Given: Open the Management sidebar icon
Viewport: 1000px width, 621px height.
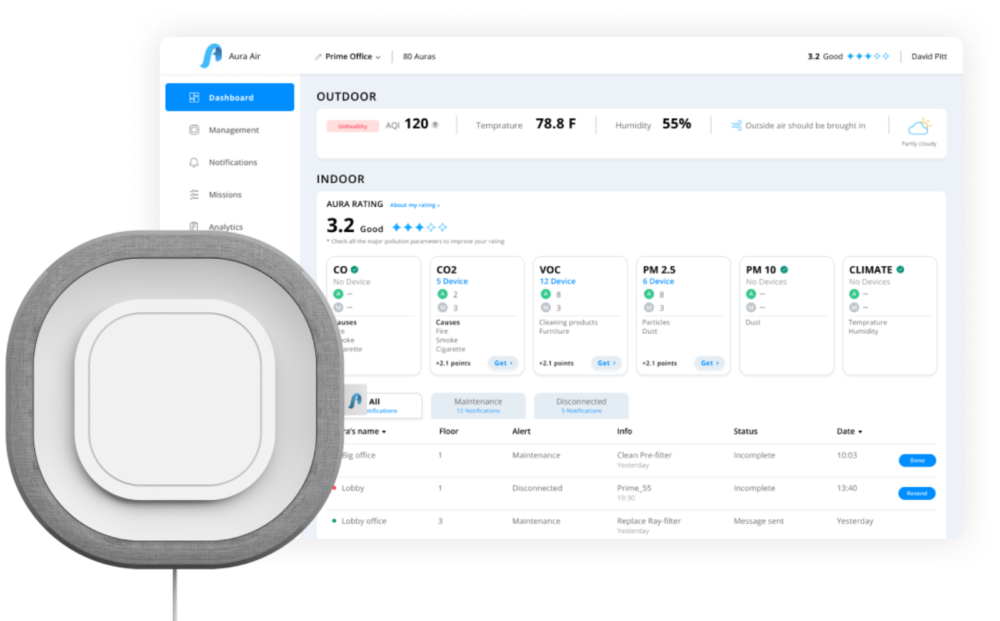Looking at the screenshot, I should [x=194, y=130].
